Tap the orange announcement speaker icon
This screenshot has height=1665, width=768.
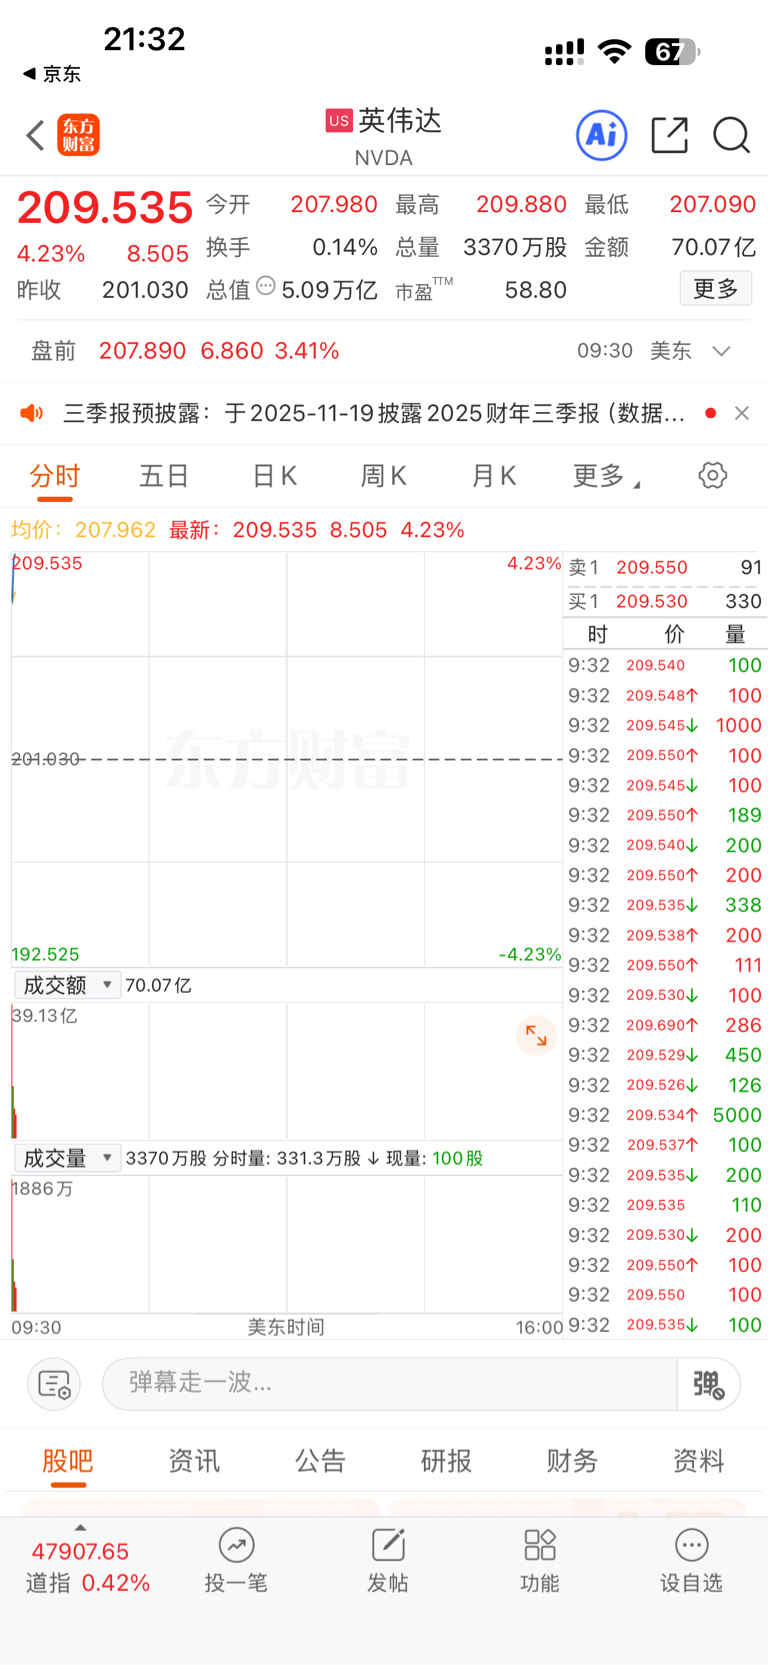coord(32,413)
